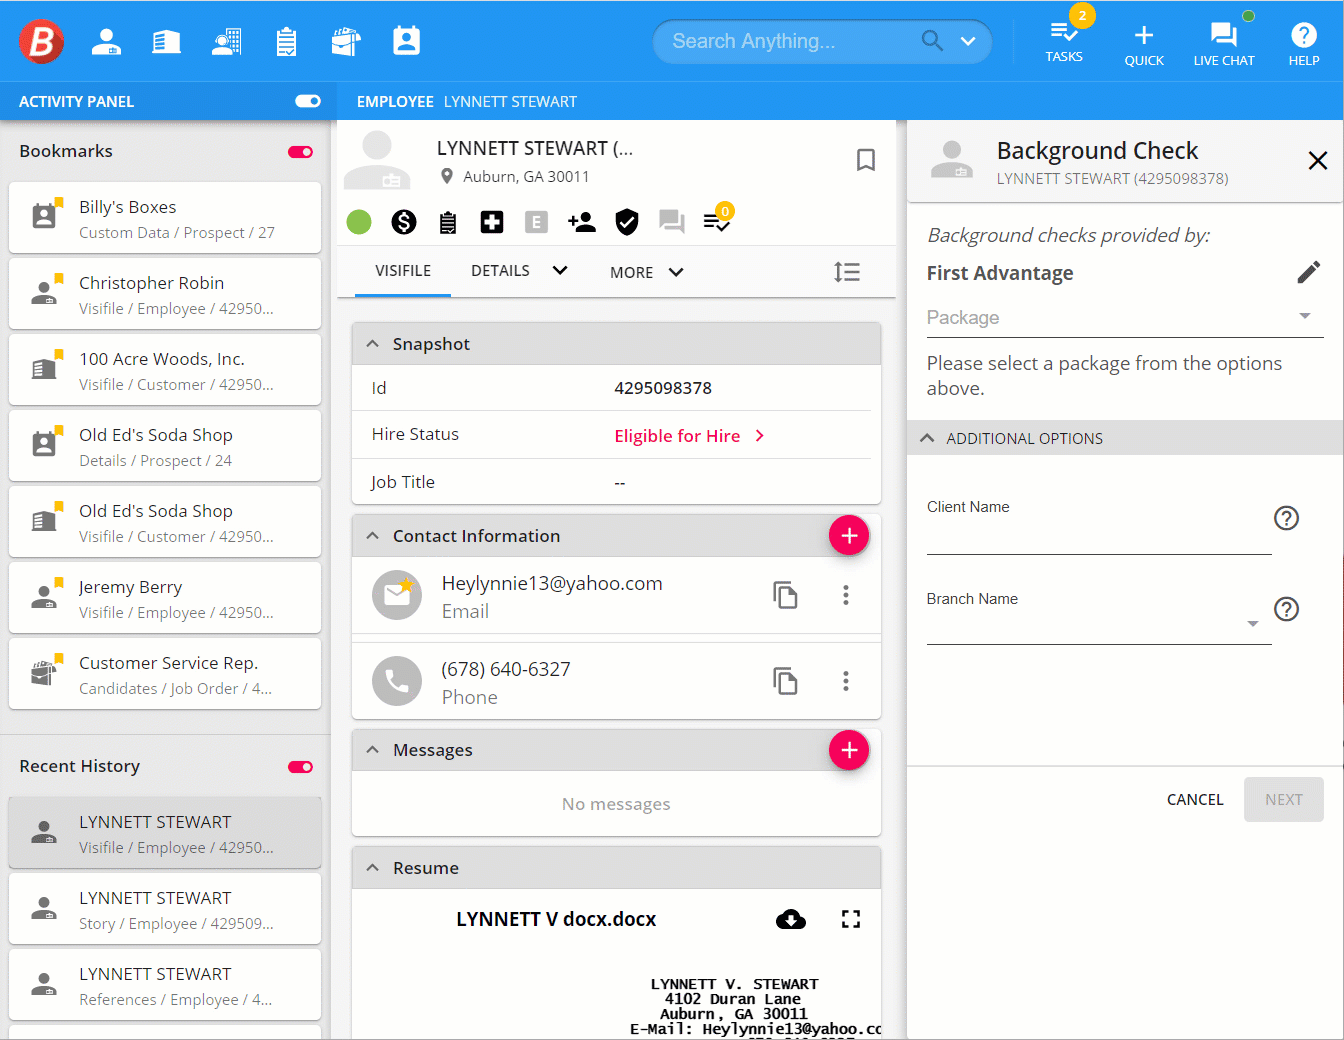This screenshot has width=1344, height=1040.
Task: Collapse the Snapshot section
Action: [373, 344]
